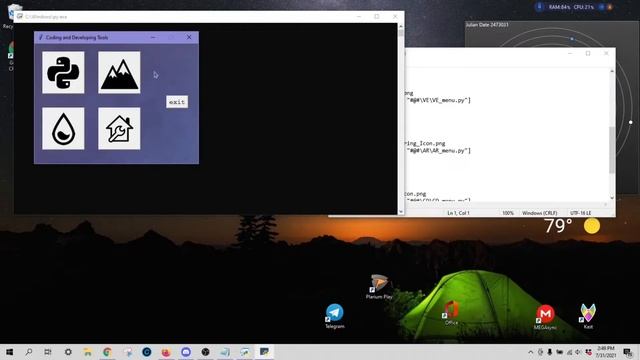Viewport: 640px width, 360px height.
Task: Open the Keit desktop shortcut
Action: (x=588, y=316)
